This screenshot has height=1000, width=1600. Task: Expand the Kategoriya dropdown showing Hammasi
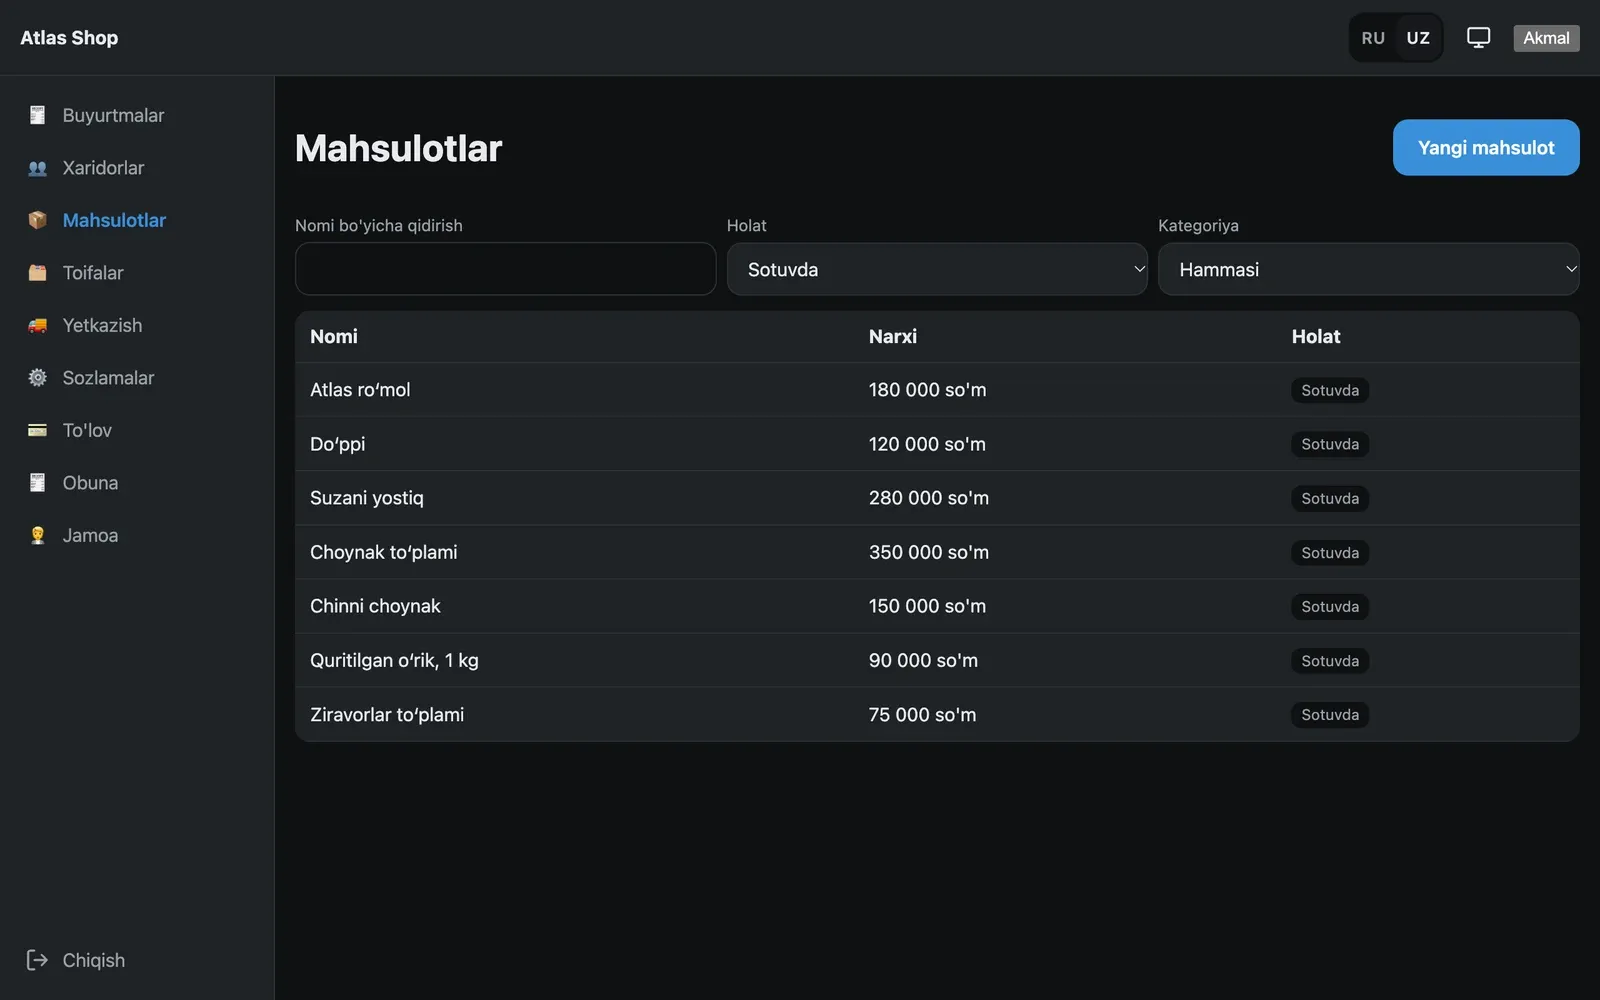pos(1368,269)
